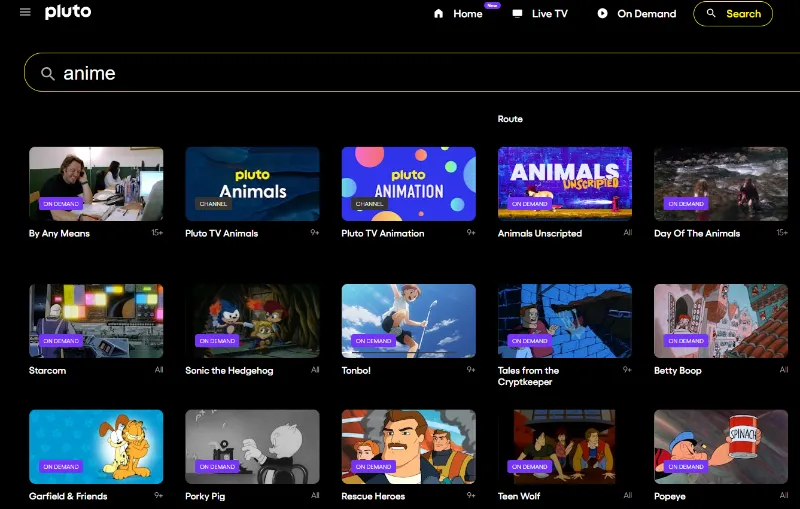This screenshot has height=509, width=800.
Task: Open the Popeye thumbnail
Action: coord(720,446)
